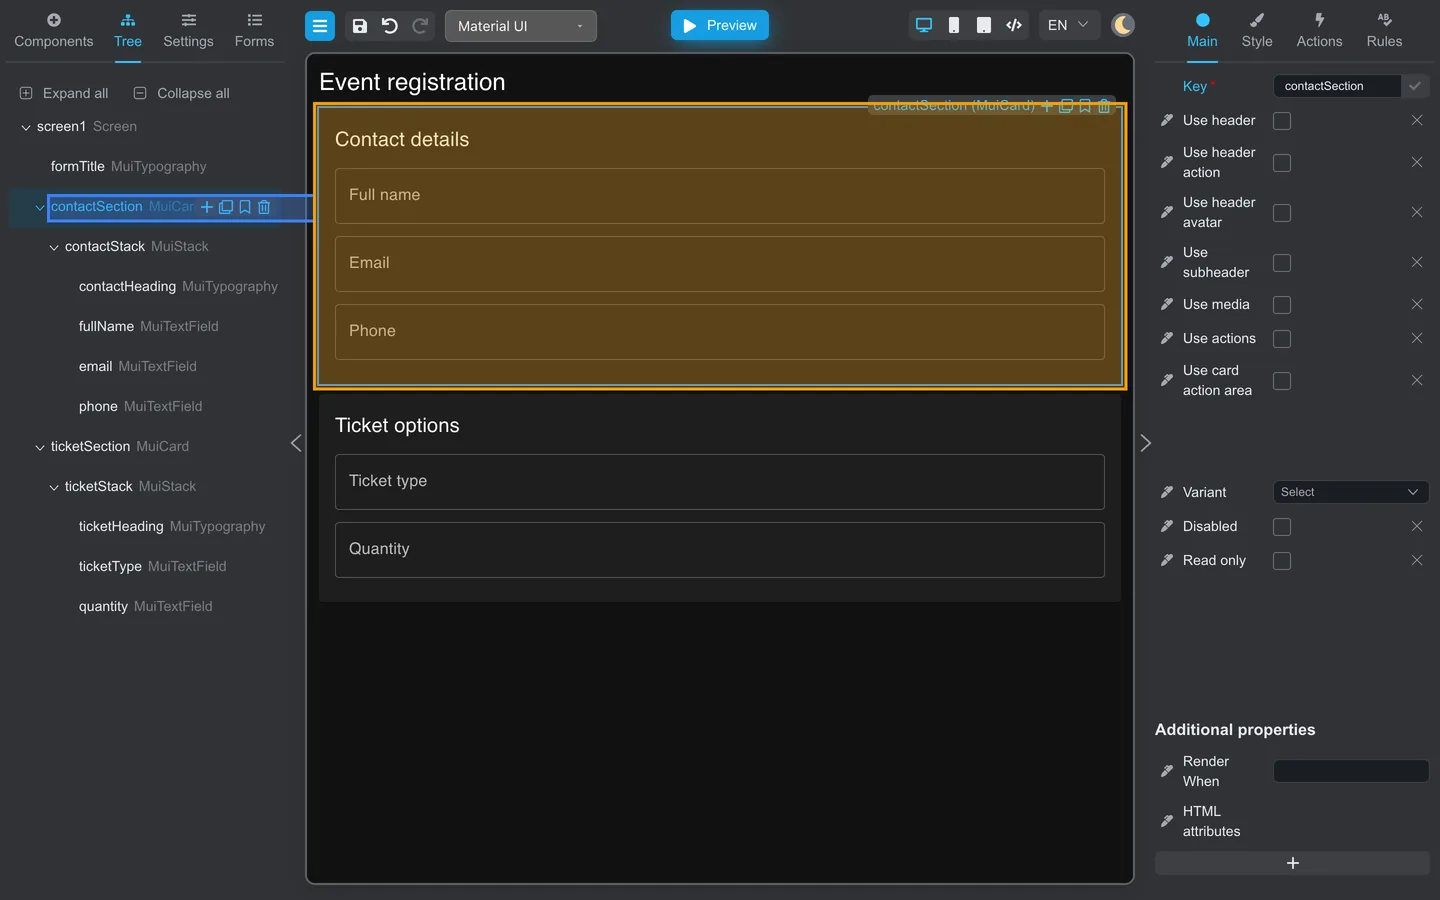1440x900 pixels.
Task: Enable the Use header action checkbox
Action: (x=1282, y=163)
